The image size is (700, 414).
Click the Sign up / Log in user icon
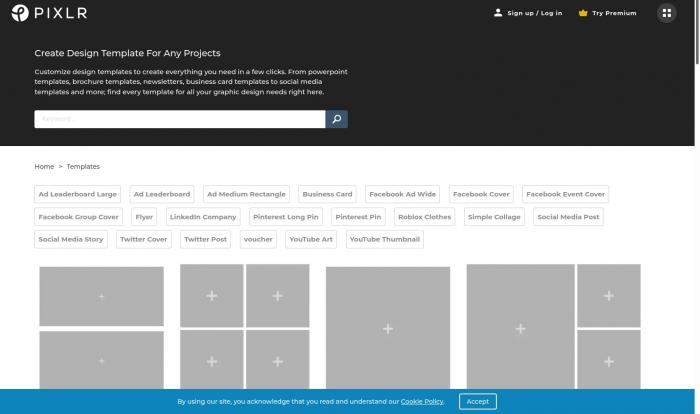(x=498, y=13)
